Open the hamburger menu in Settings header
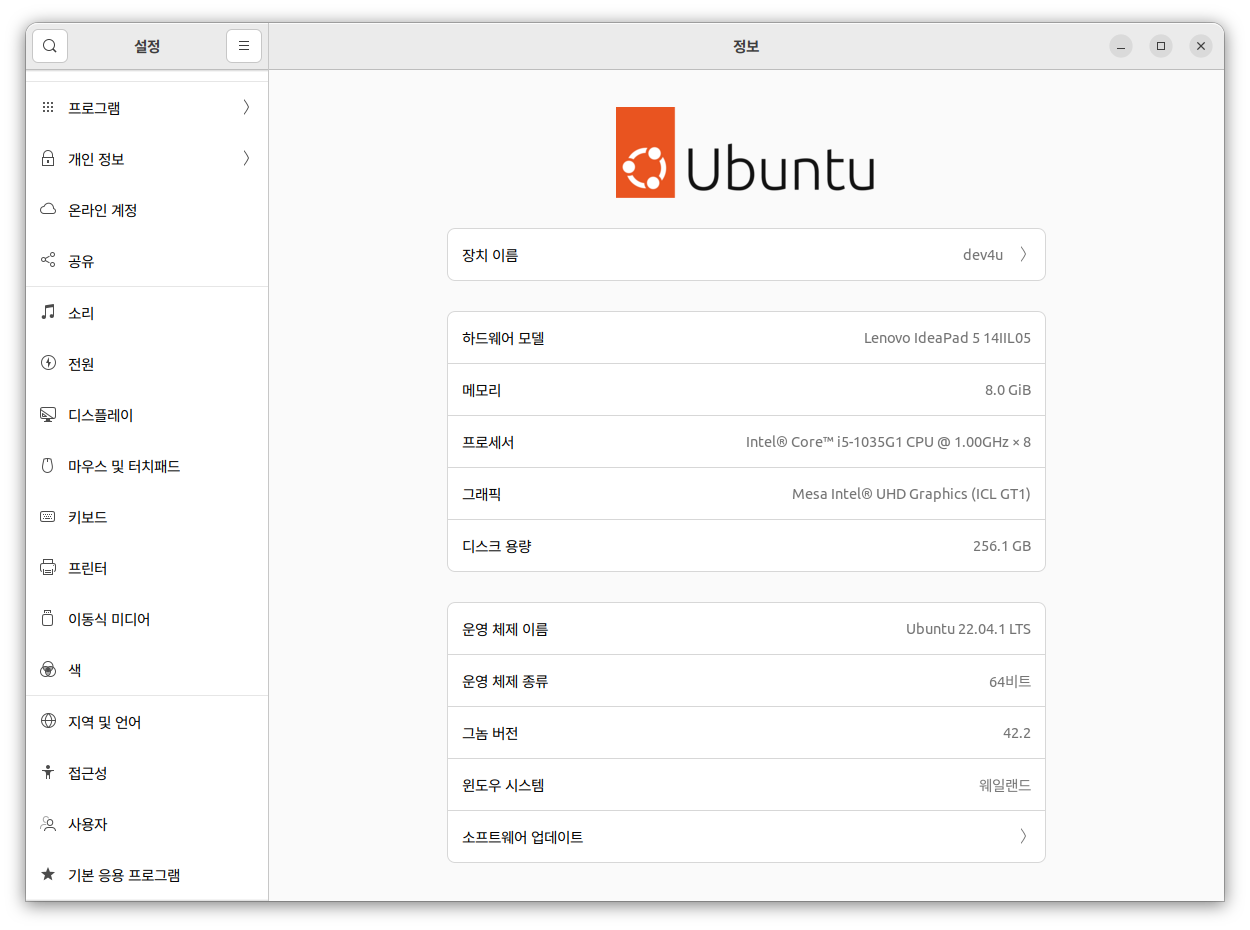 pos(244,46)
